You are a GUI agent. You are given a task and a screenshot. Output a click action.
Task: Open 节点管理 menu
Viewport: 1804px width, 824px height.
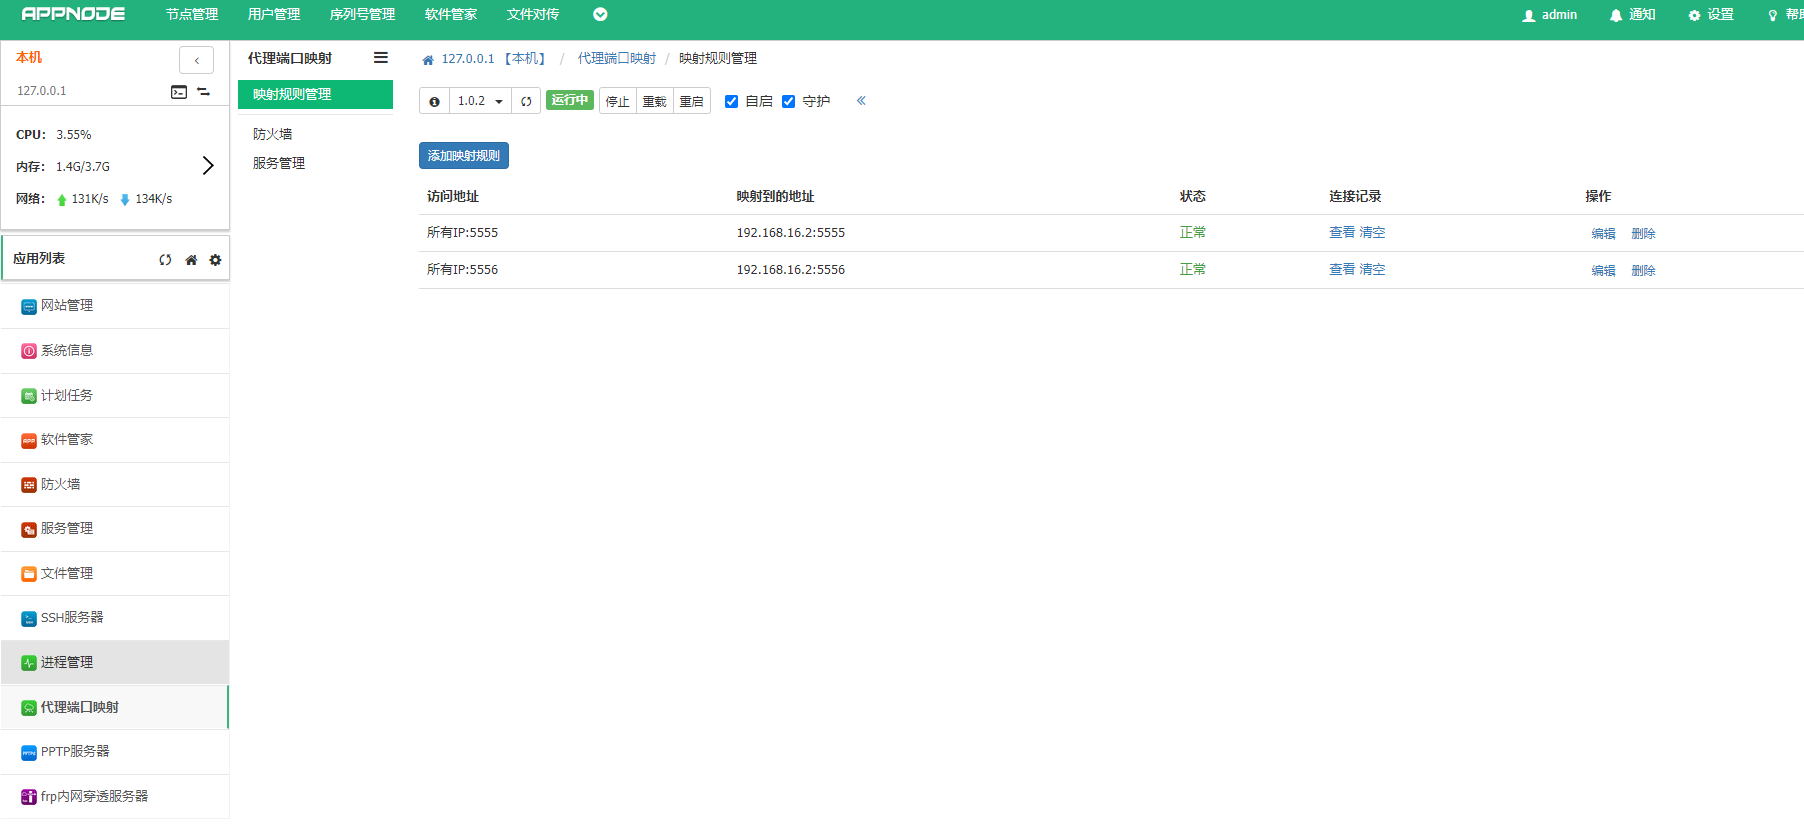pyautogui.click(x=192, y=14)
